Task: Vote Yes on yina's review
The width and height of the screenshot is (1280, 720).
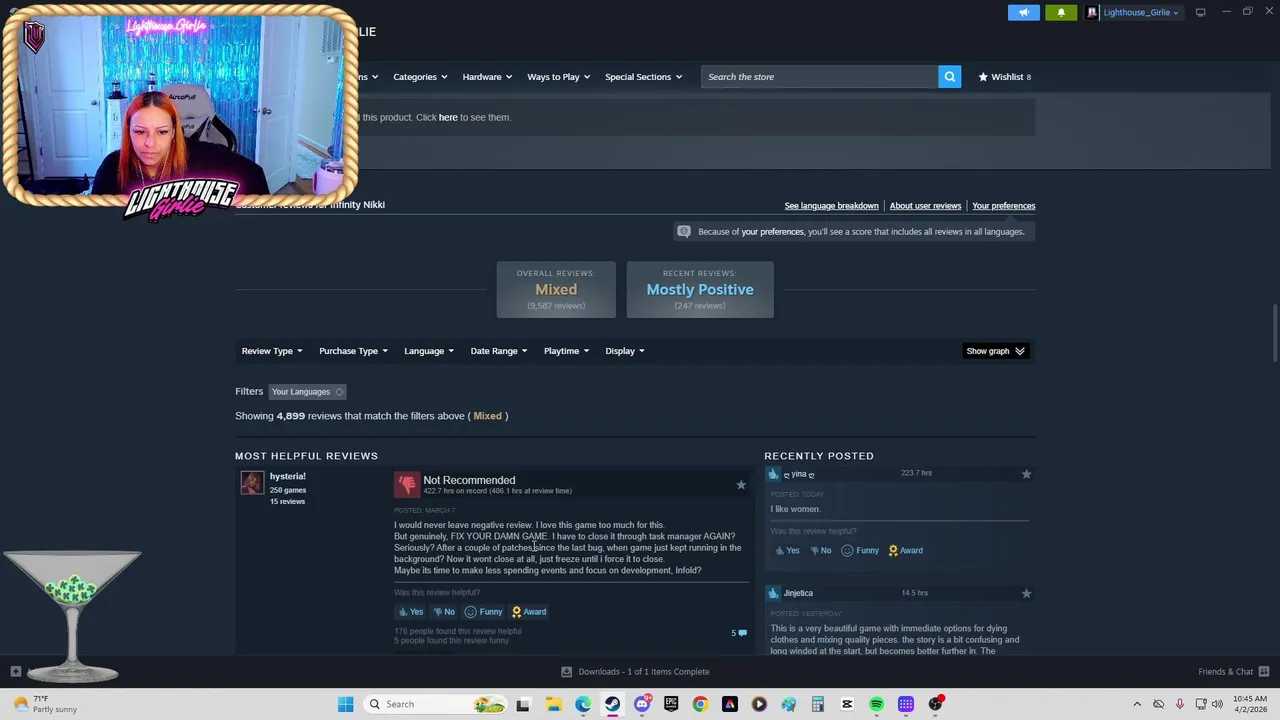Action: coord(787,551)
